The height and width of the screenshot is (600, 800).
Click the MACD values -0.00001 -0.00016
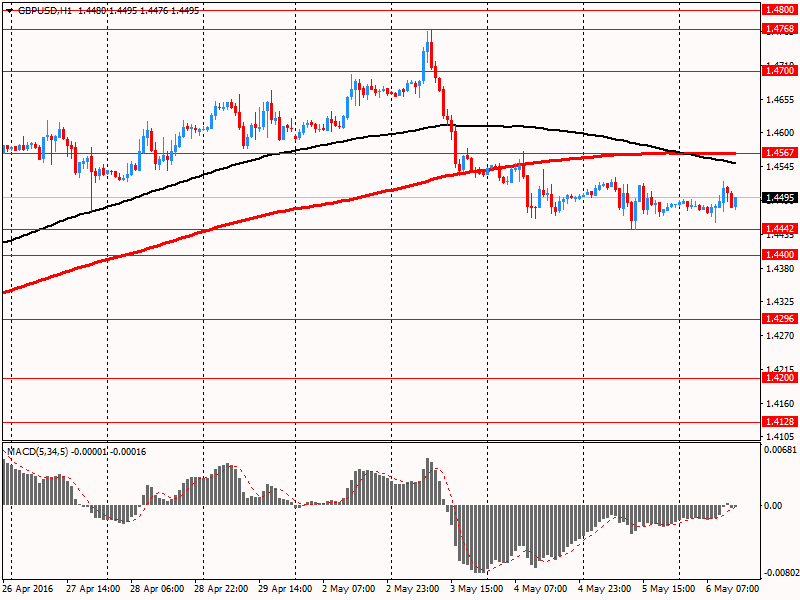click(x=109, y=452)
